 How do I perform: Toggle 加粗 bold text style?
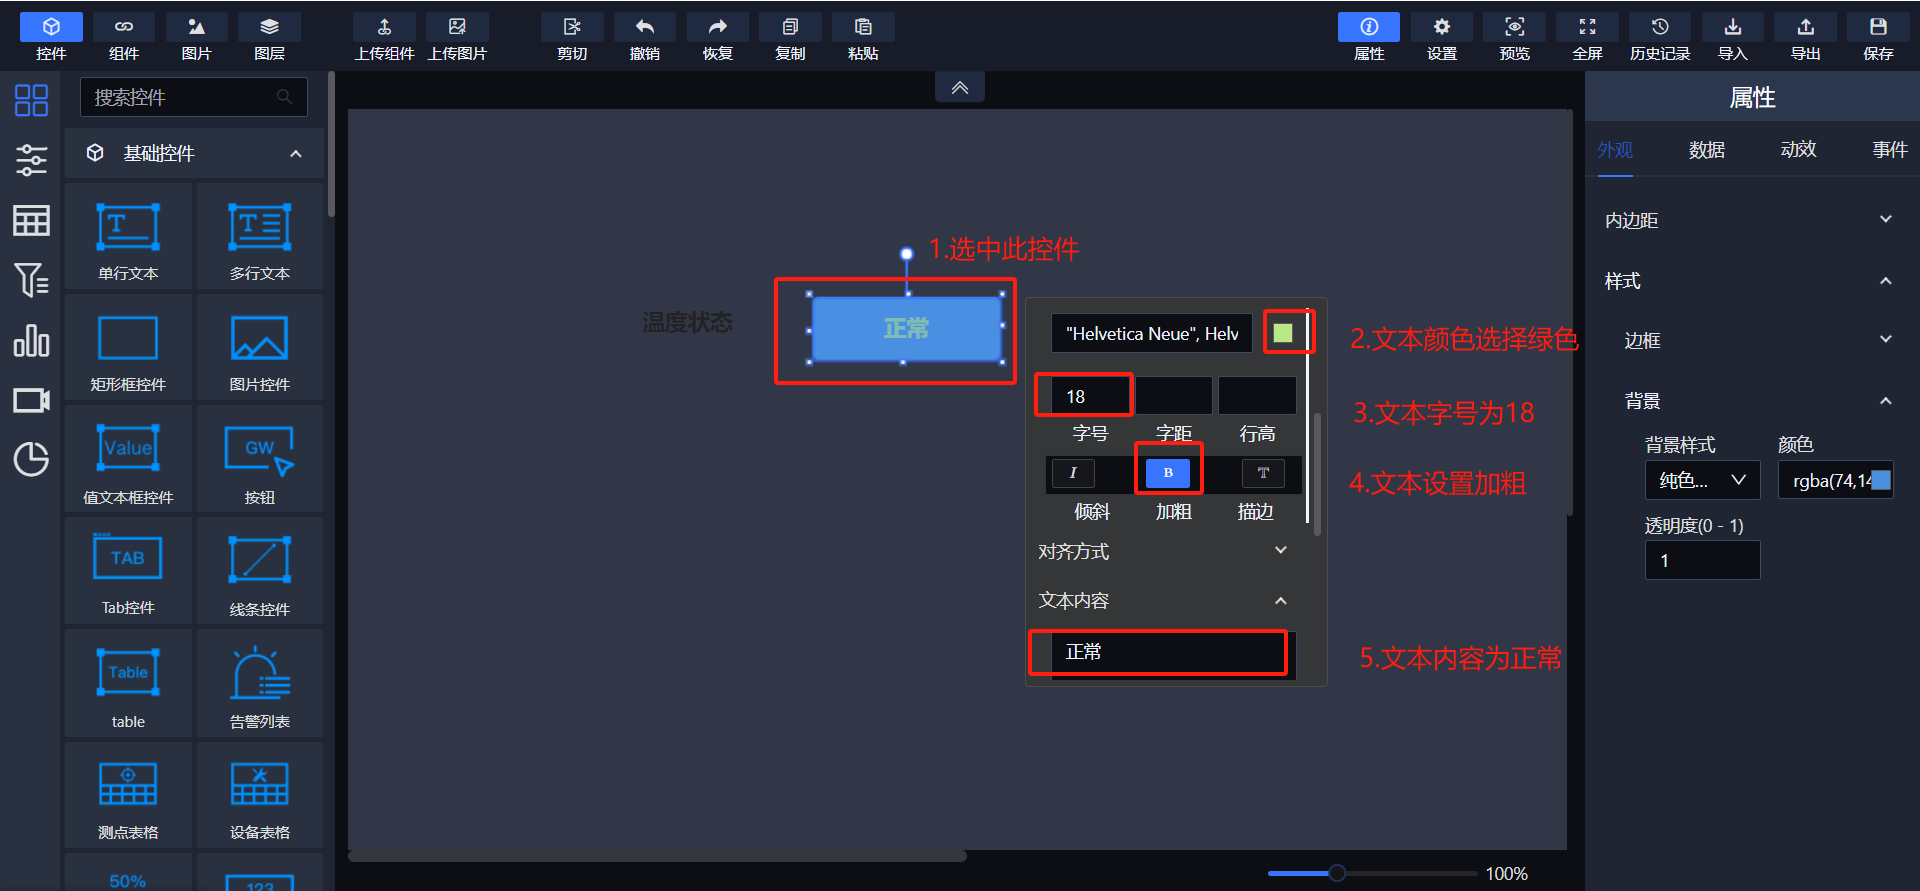[x=1168, y=473]
